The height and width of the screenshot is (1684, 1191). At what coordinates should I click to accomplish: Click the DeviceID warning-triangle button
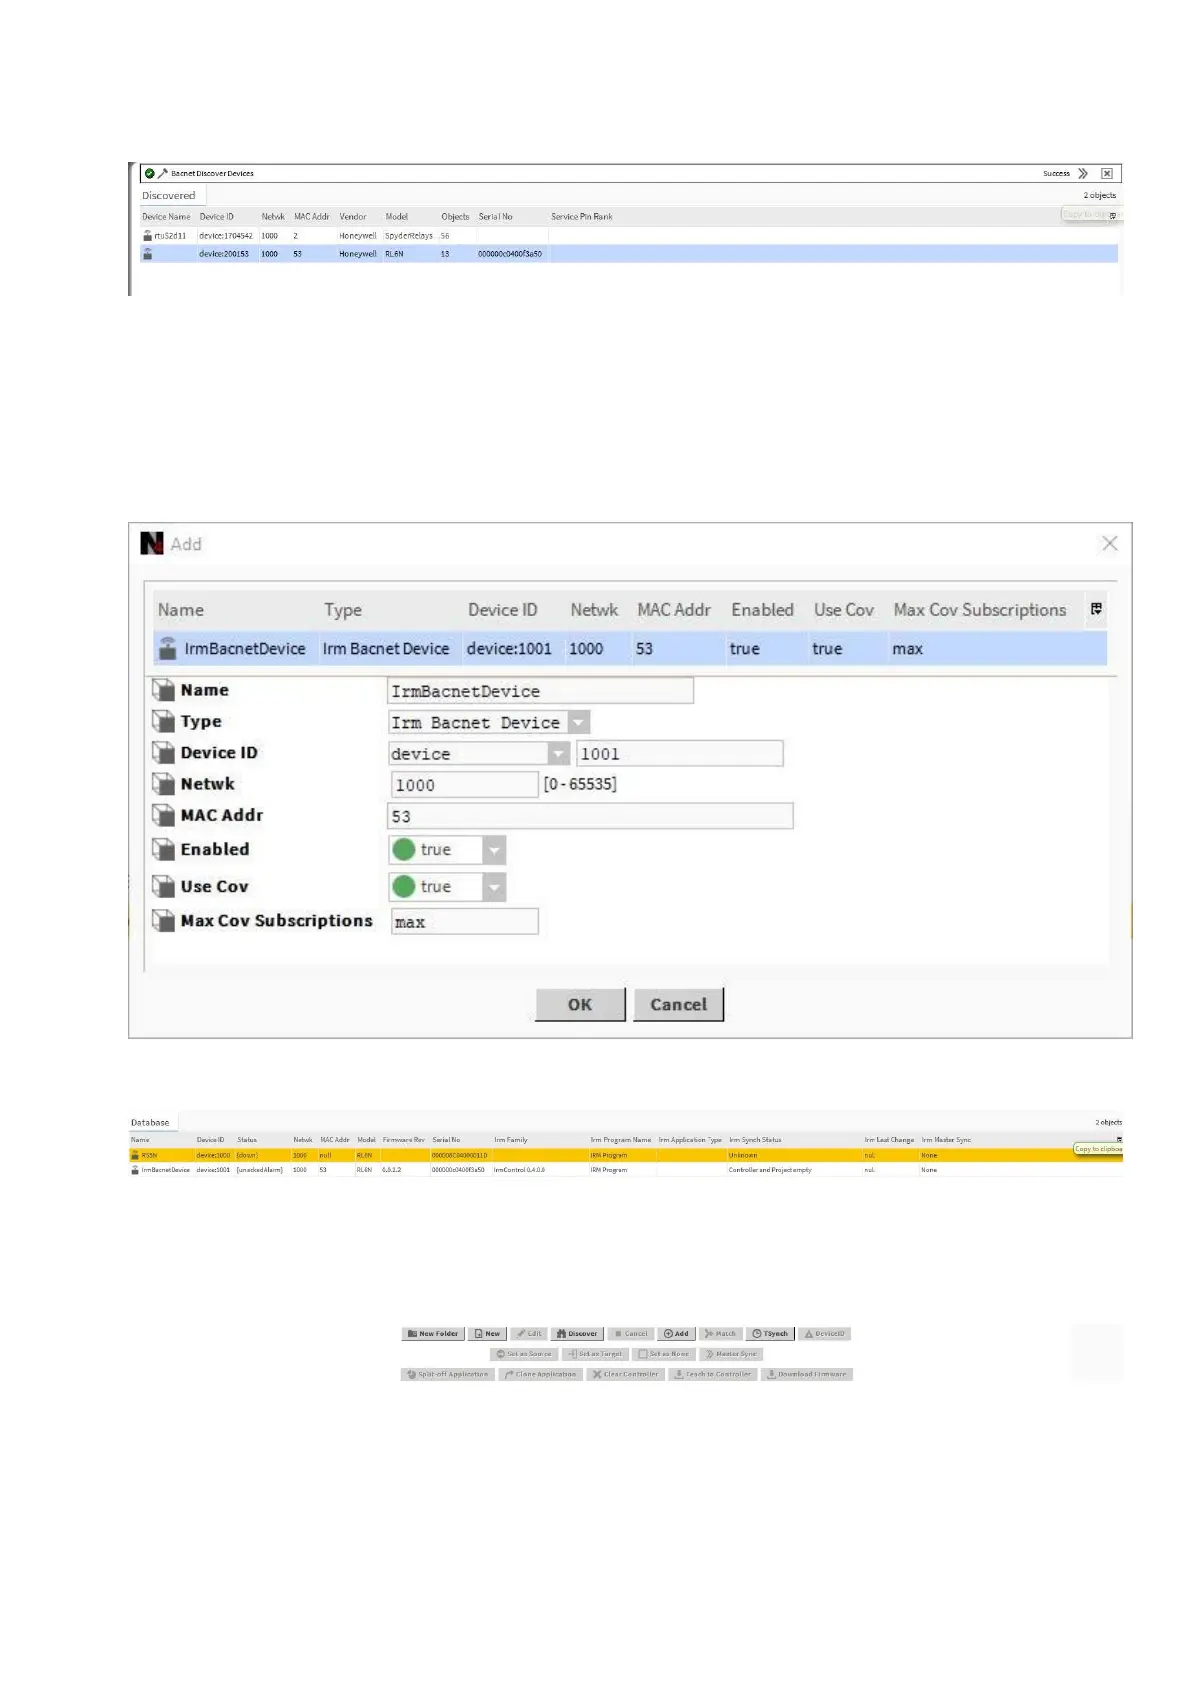(x=825, y=1333)
